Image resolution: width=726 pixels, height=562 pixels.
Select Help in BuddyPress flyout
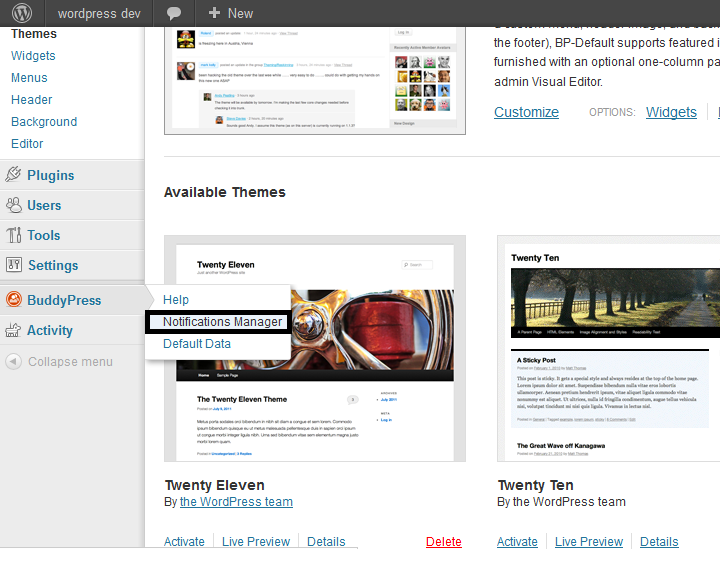pyautogui.click(x=176, y=300)
